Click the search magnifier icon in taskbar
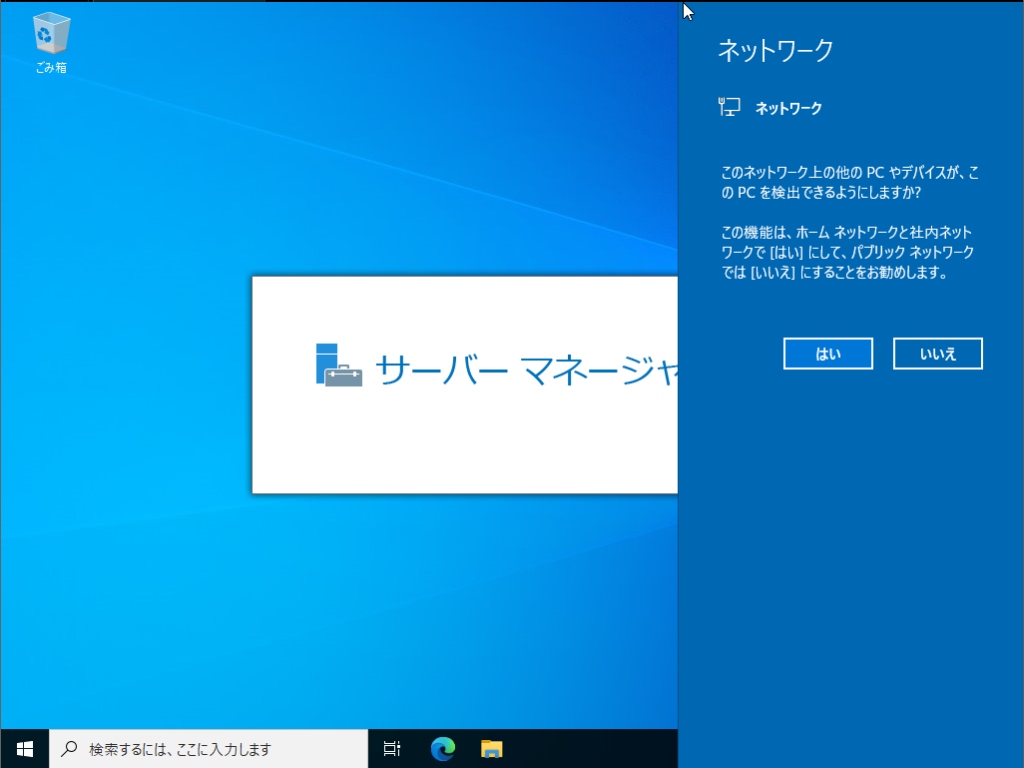This screenshot has width=1024, height=768. click(x=69, y=748)
